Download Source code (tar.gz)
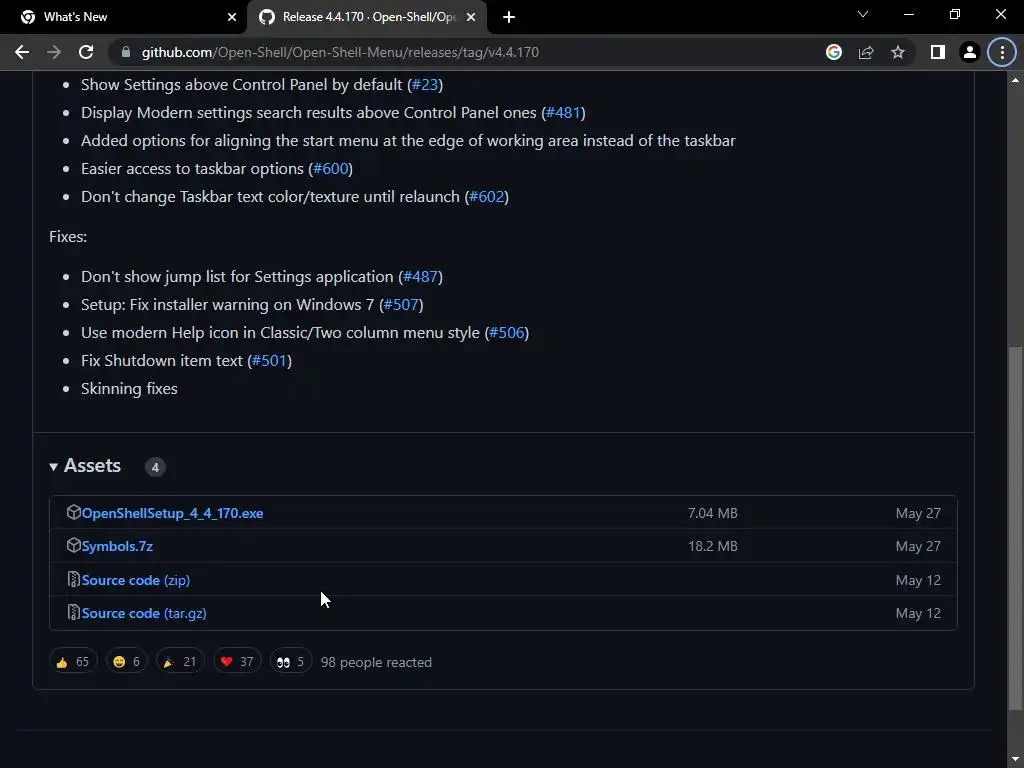The image size is (1024, 768). pos(144,613)
